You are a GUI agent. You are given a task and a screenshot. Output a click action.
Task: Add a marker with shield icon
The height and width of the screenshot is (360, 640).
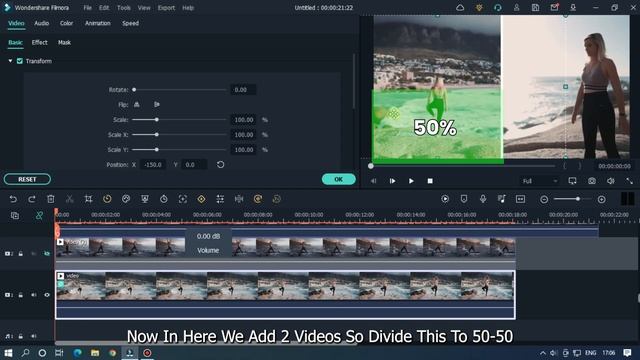coord(464,199)
